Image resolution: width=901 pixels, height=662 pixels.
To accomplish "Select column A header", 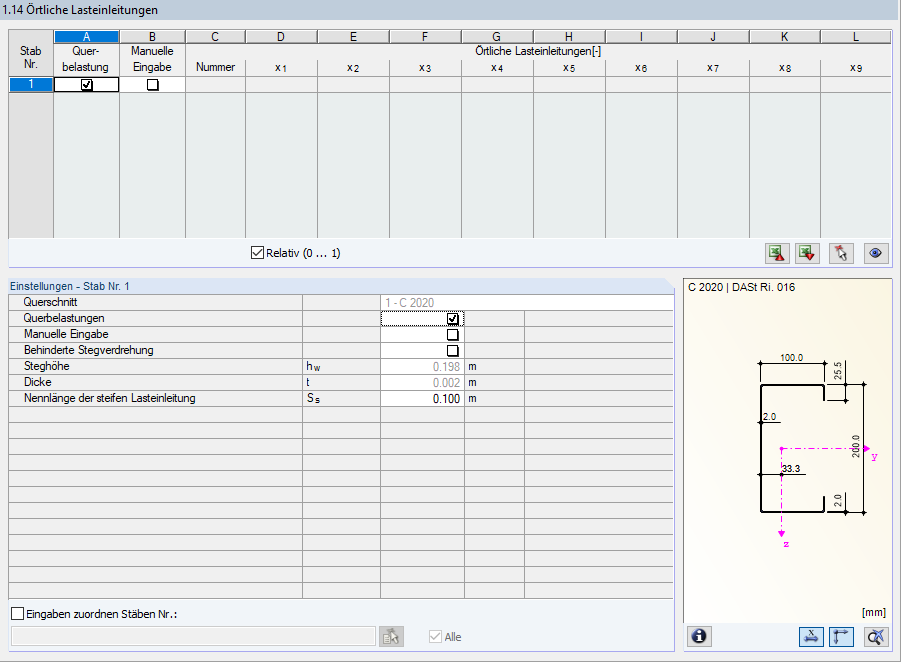I will 87,37.
